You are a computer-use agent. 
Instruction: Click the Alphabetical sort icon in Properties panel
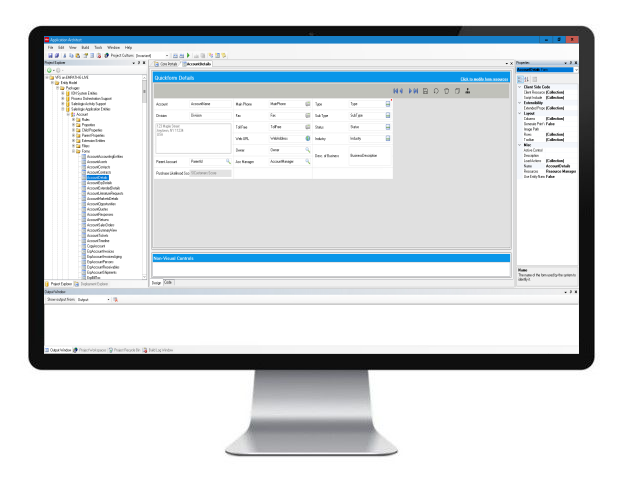(527, 79)
